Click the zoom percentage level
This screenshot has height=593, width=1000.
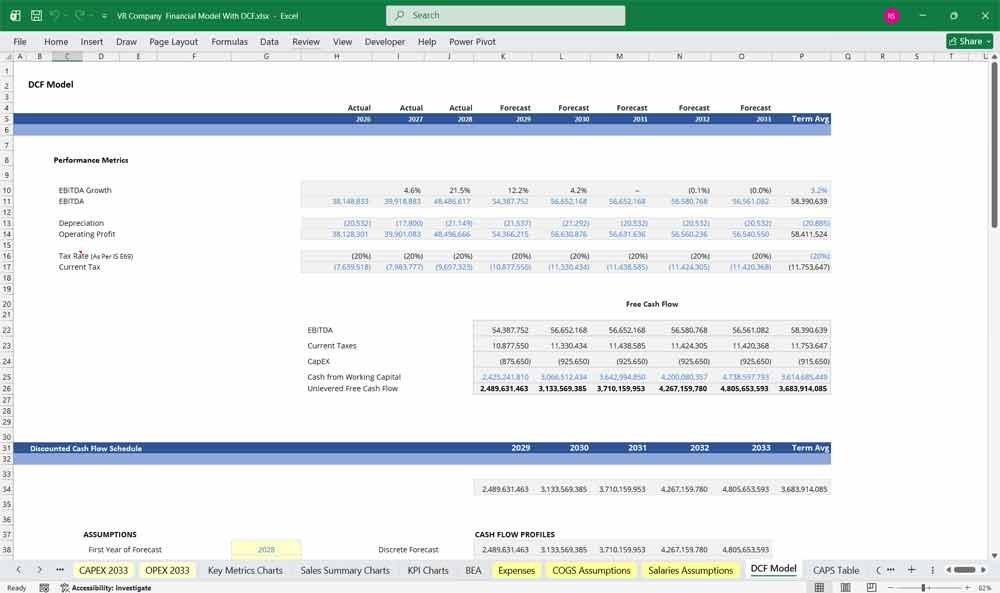(x=985, y=587)
